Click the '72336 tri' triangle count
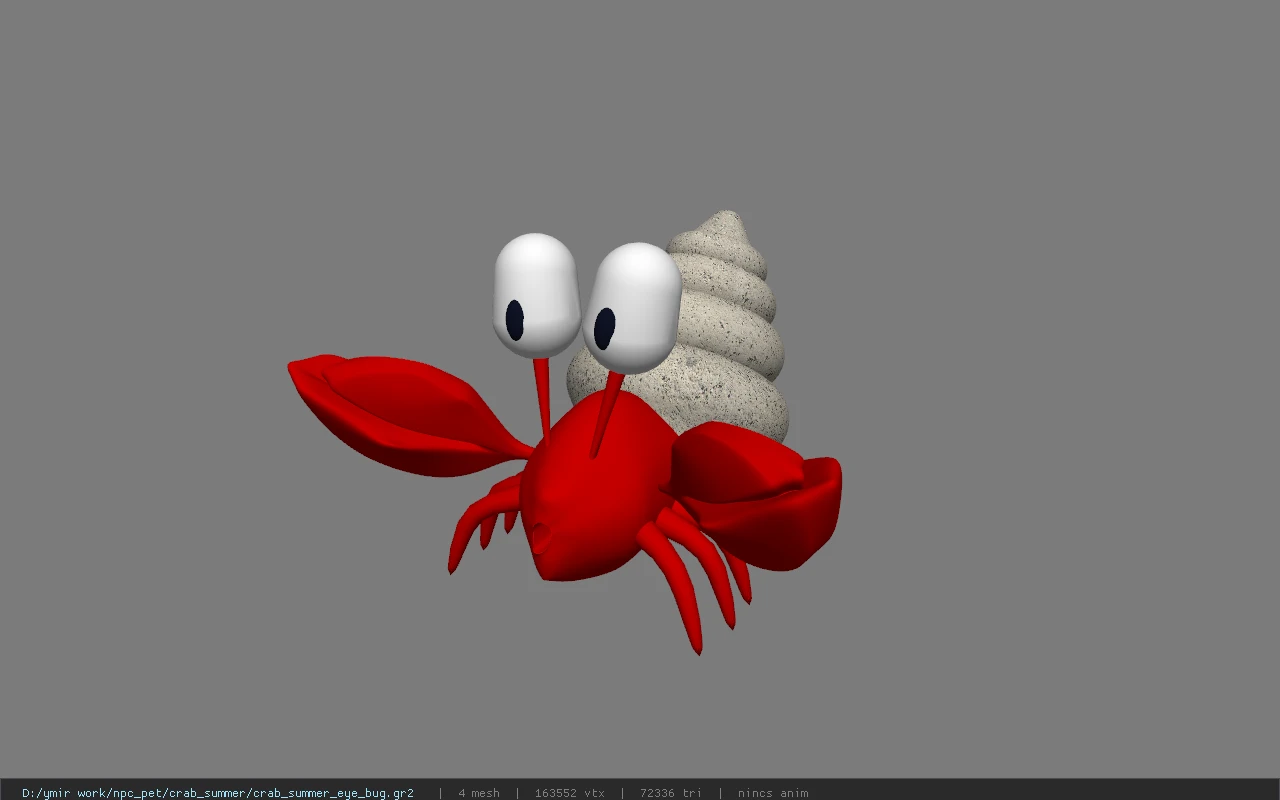Viewport: 1280px width, 800px height. [670, 793]
